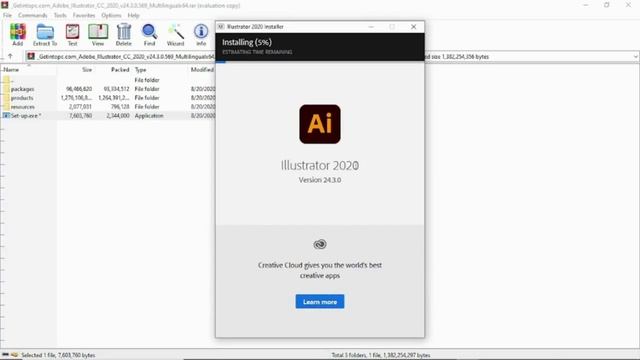Open the Help menu
This screenshot has height=360, width=640.
click(x=133, y=15)
